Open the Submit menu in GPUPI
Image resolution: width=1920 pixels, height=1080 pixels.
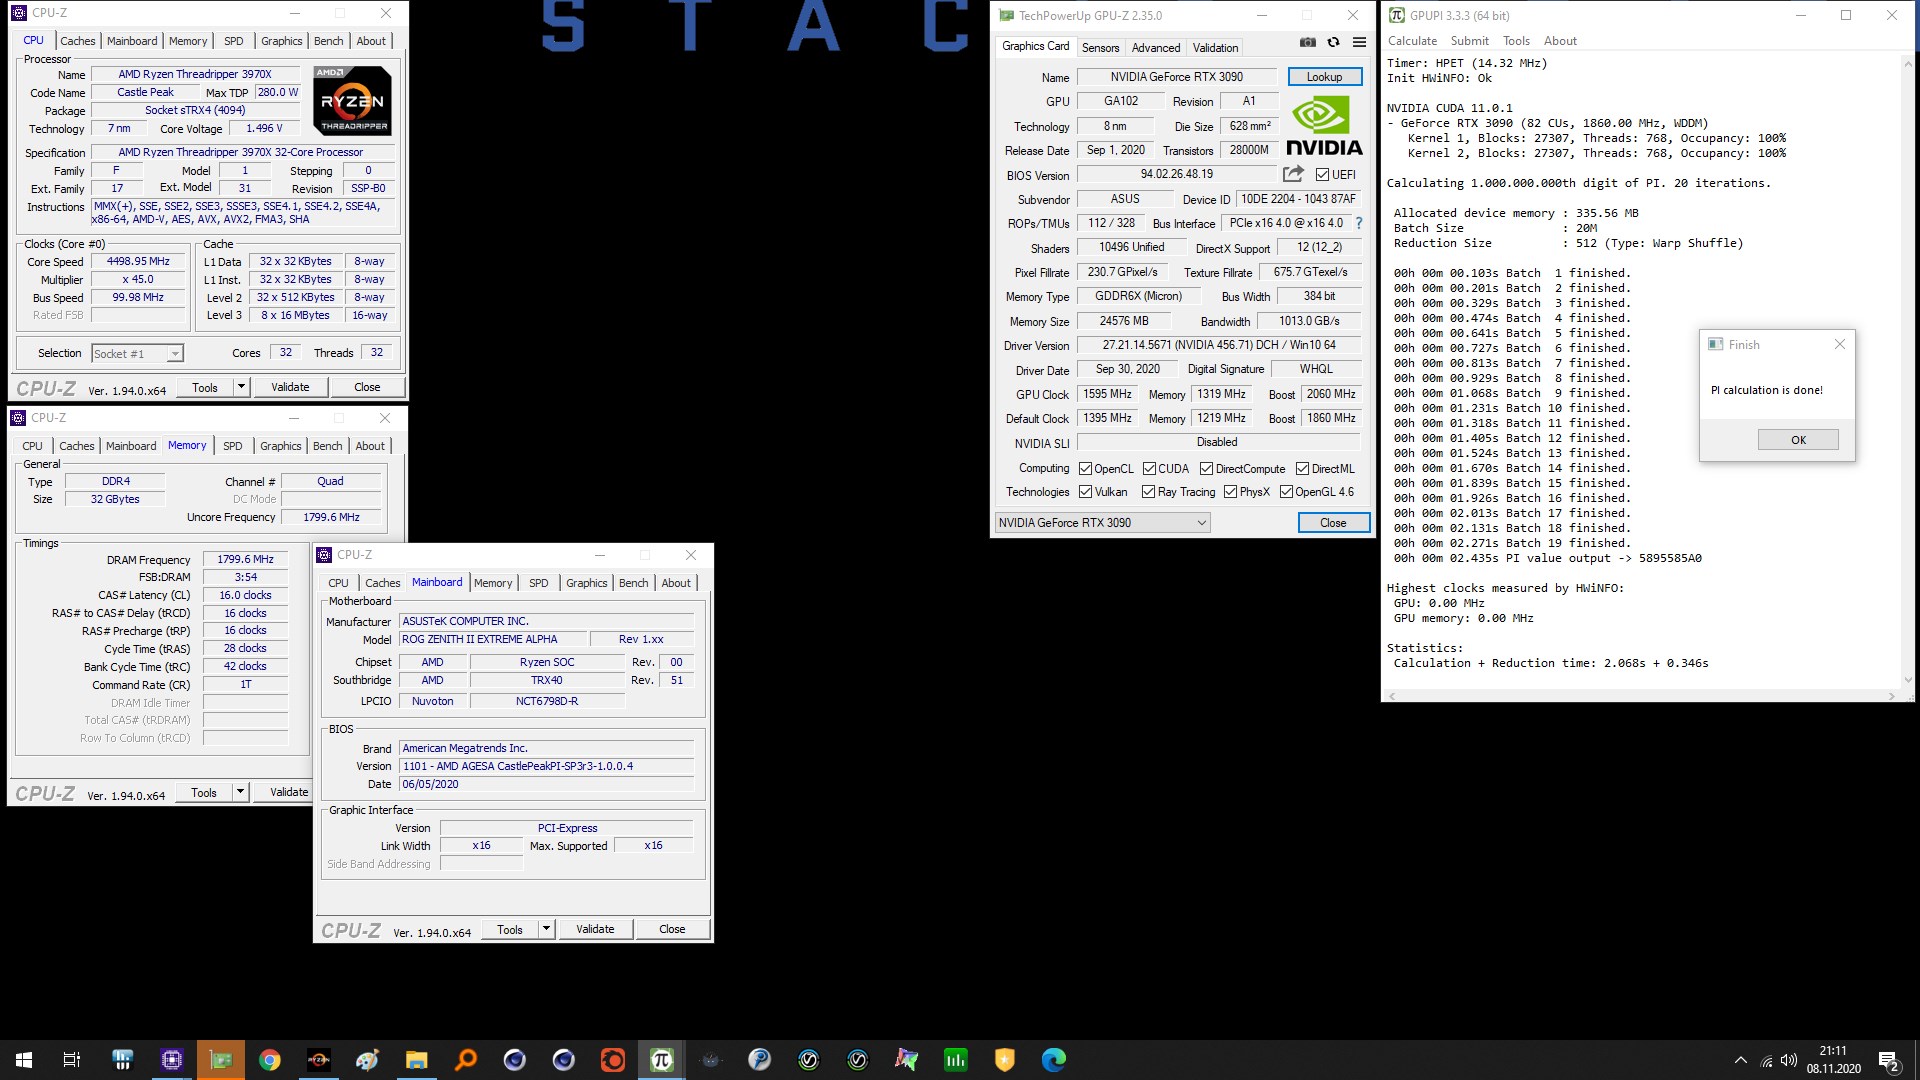pyautogui.click(x=1469, y=41)
